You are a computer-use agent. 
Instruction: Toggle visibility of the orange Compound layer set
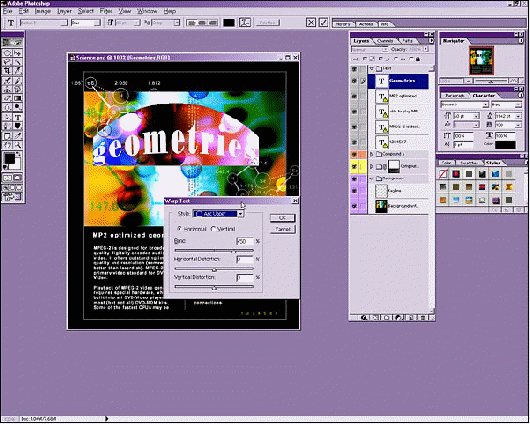[354, 154]
